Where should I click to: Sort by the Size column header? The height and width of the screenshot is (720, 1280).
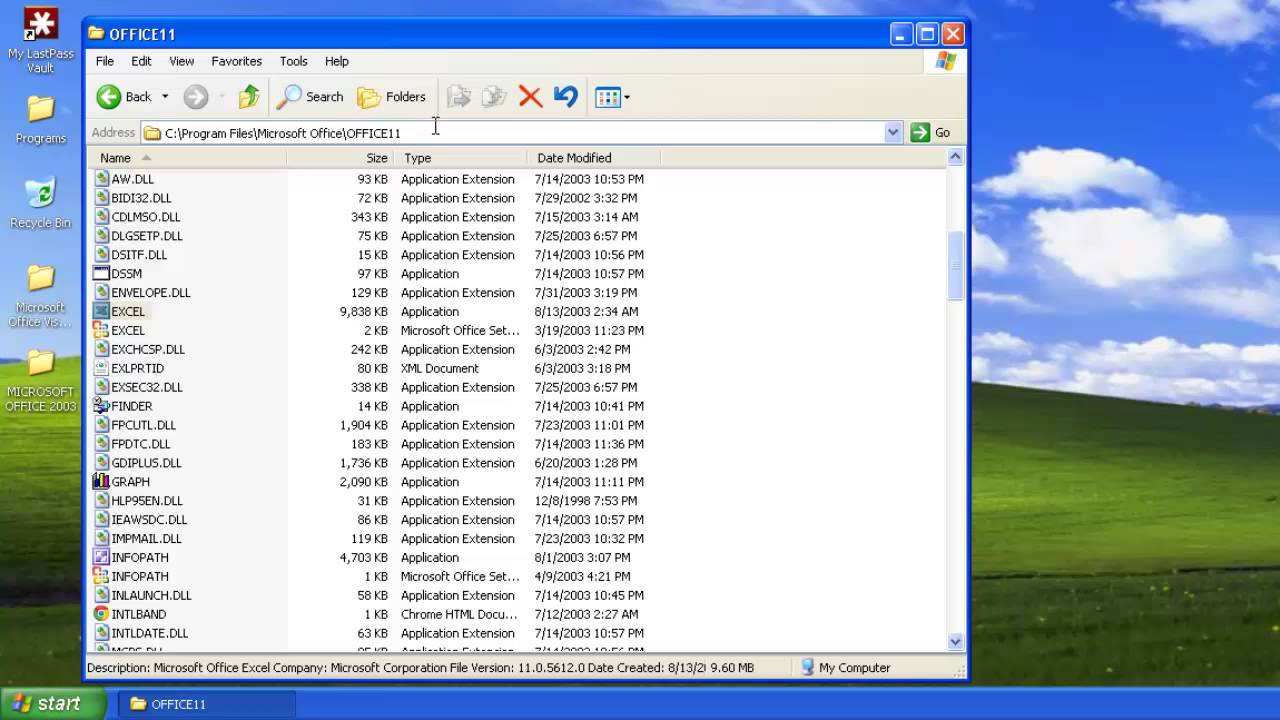click(341, 158)
